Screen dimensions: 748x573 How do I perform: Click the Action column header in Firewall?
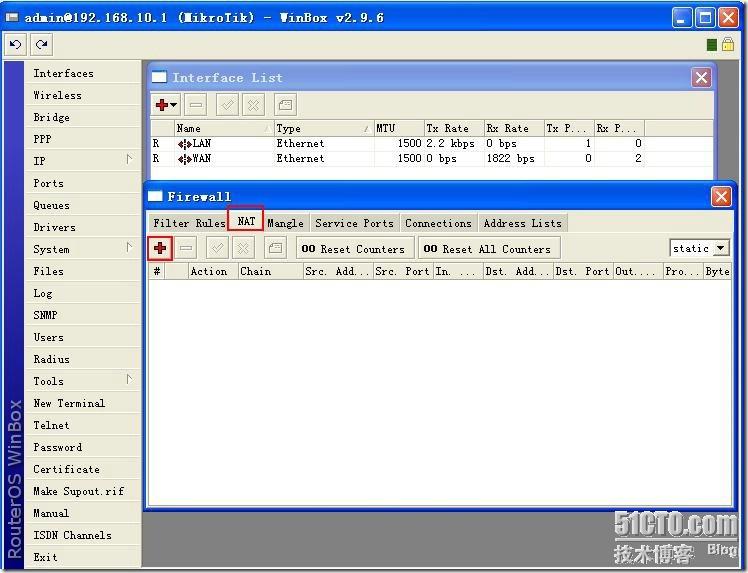[x=213, y=271]
